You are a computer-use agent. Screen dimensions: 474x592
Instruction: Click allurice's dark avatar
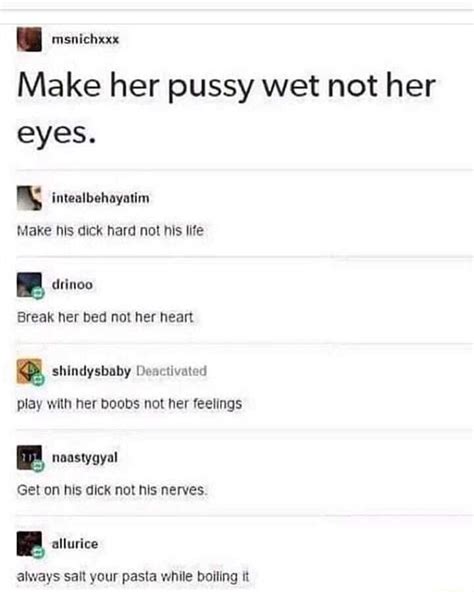coord(29,544)
